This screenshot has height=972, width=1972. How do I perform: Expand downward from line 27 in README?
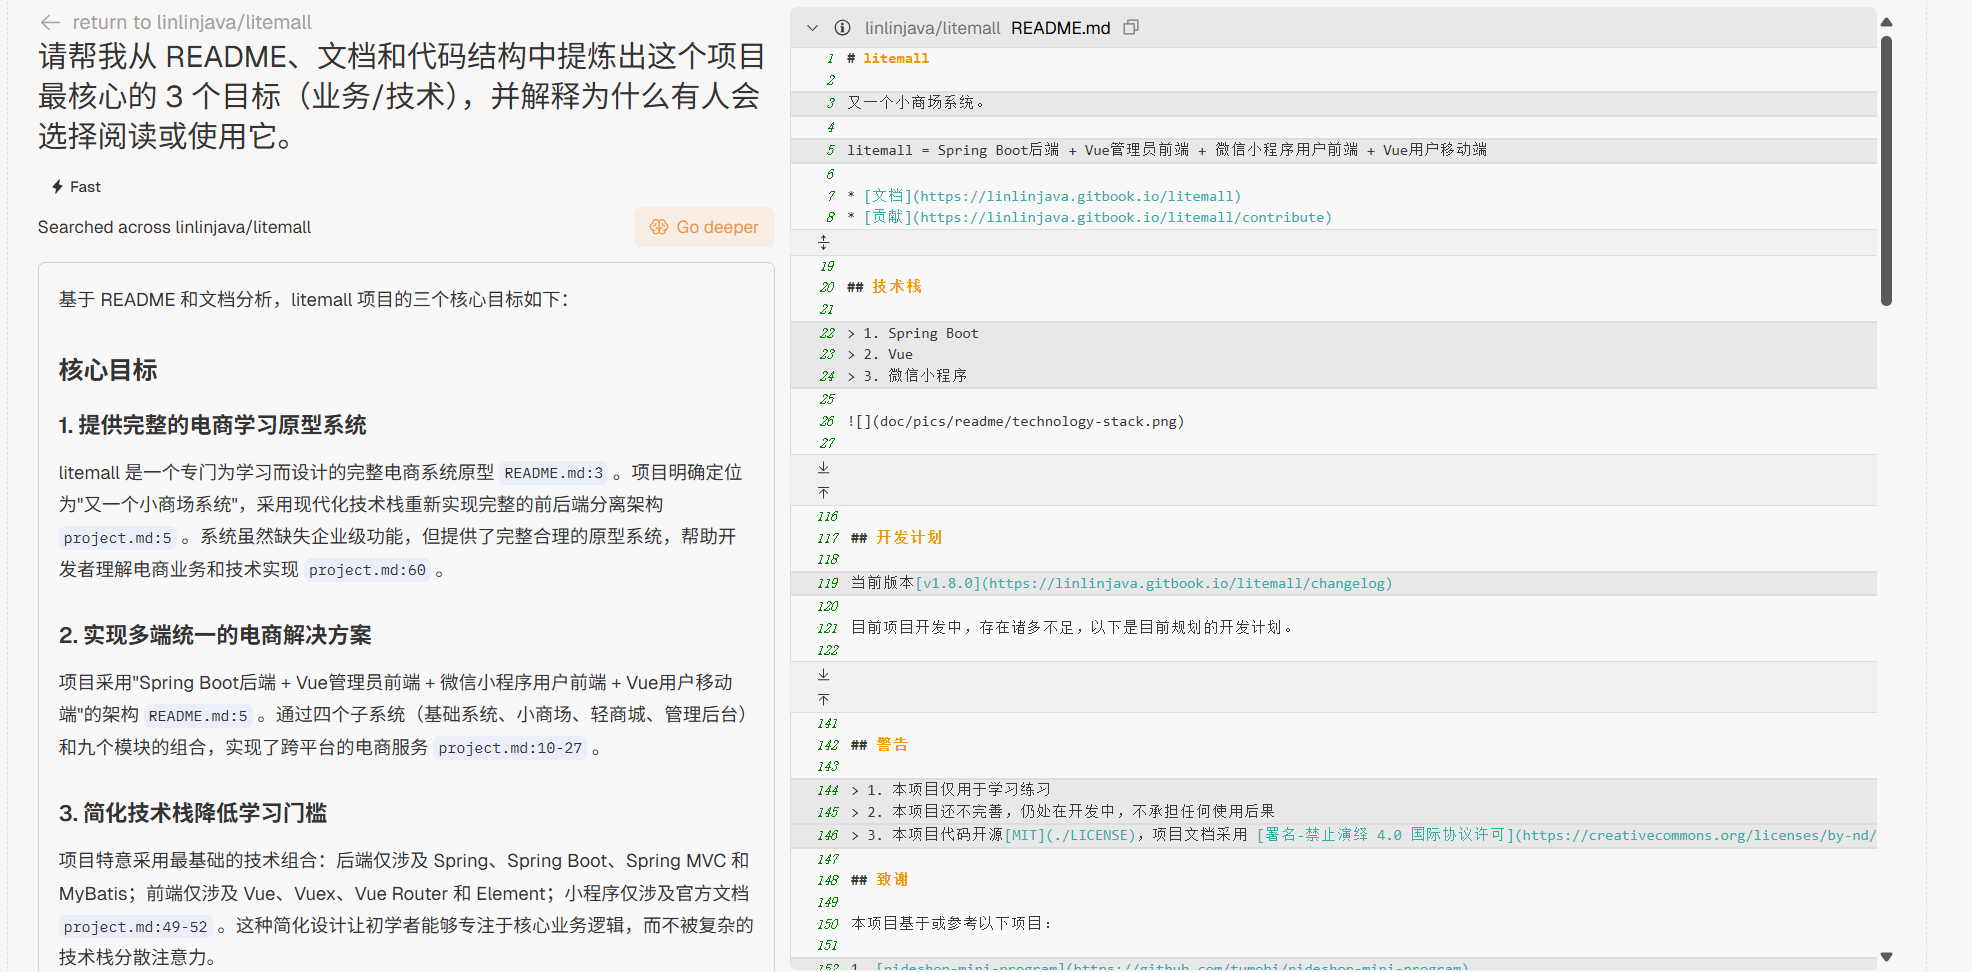tap(824, 468)
